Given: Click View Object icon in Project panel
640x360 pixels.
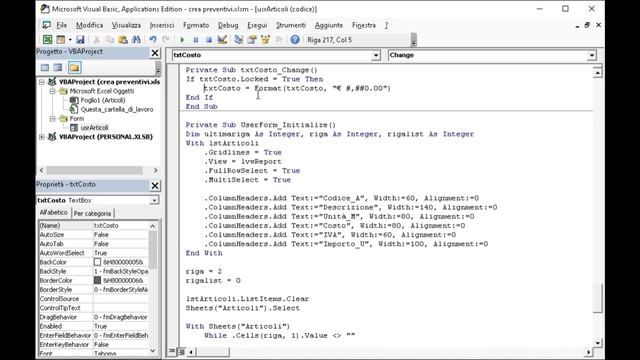Looking at the screenshot, I should pos(58,67).
